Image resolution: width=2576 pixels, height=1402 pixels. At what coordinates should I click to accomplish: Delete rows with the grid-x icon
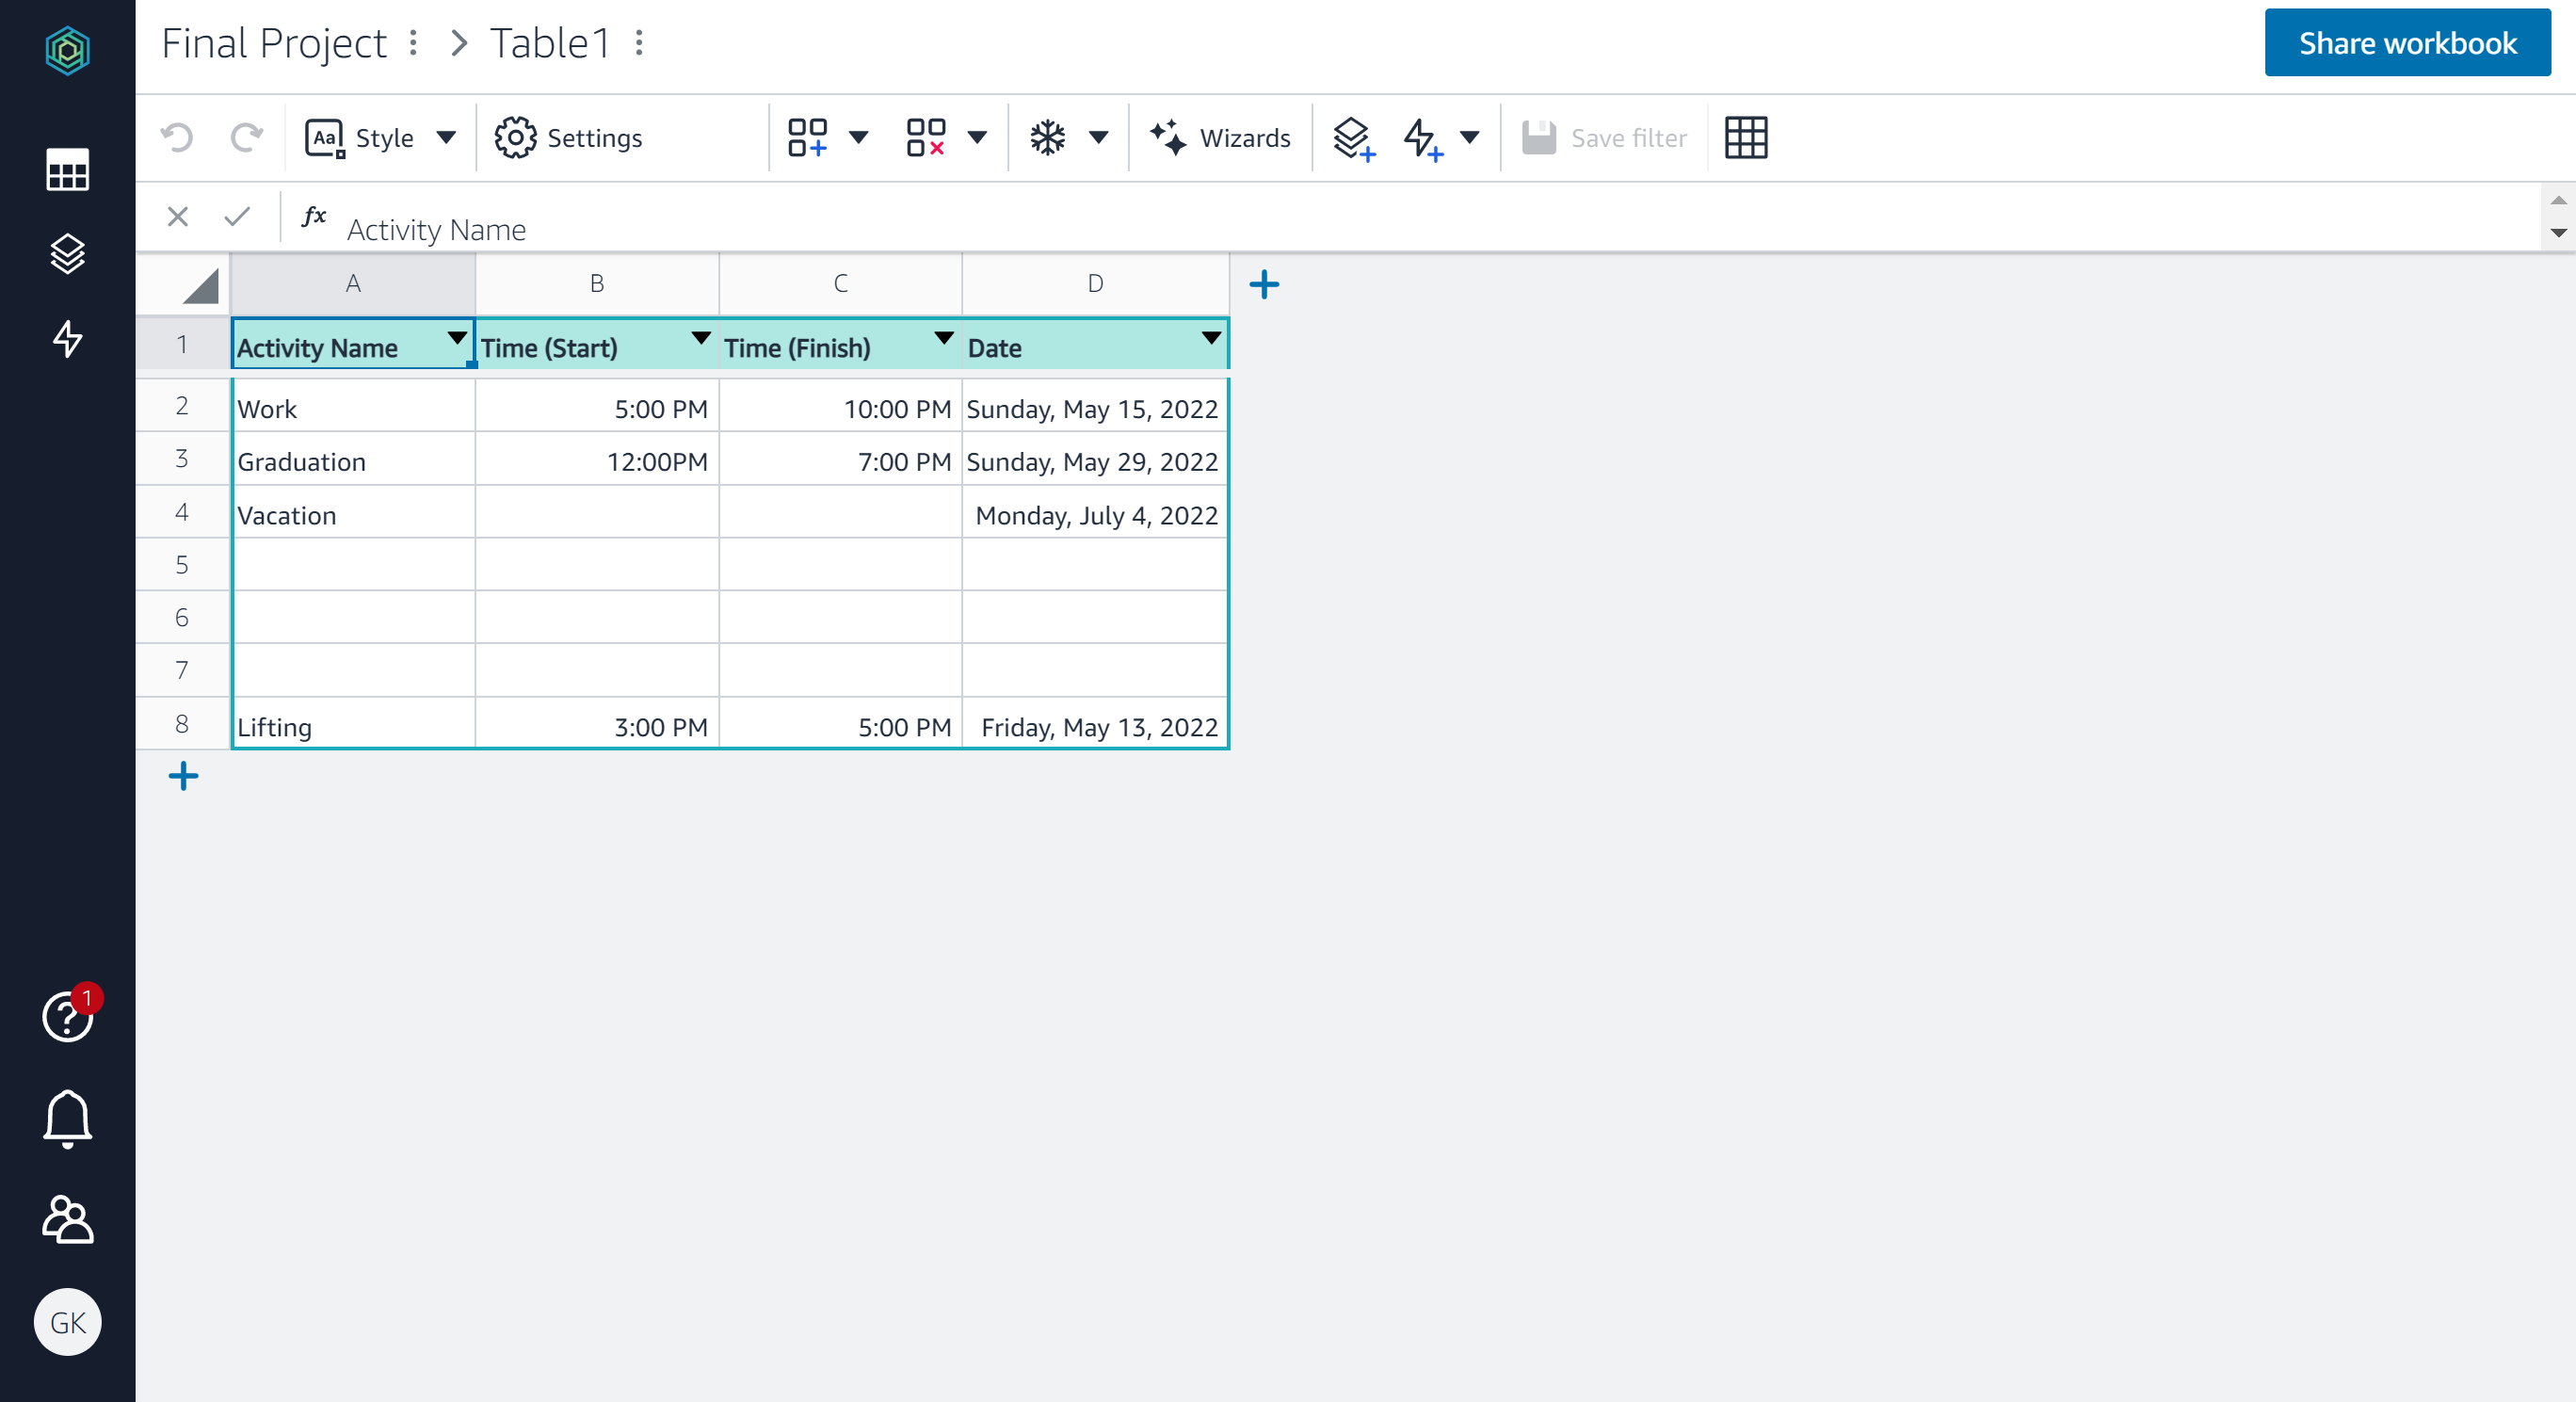click(x=926, y=137)
